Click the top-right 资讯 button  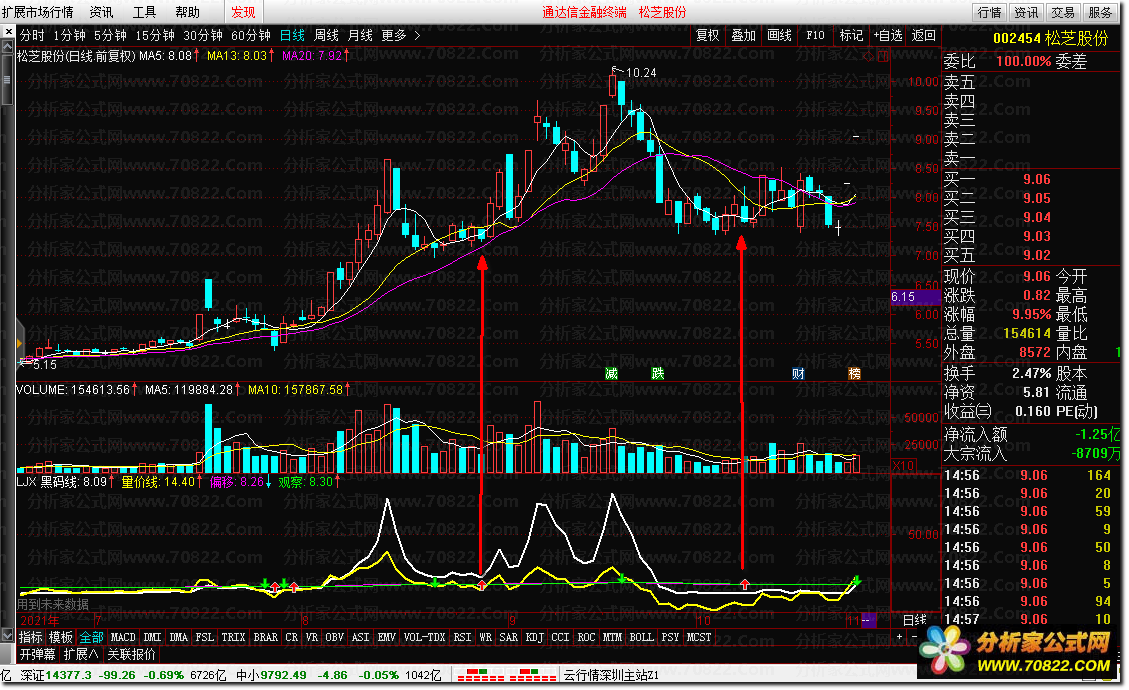tap(1026, 12)
